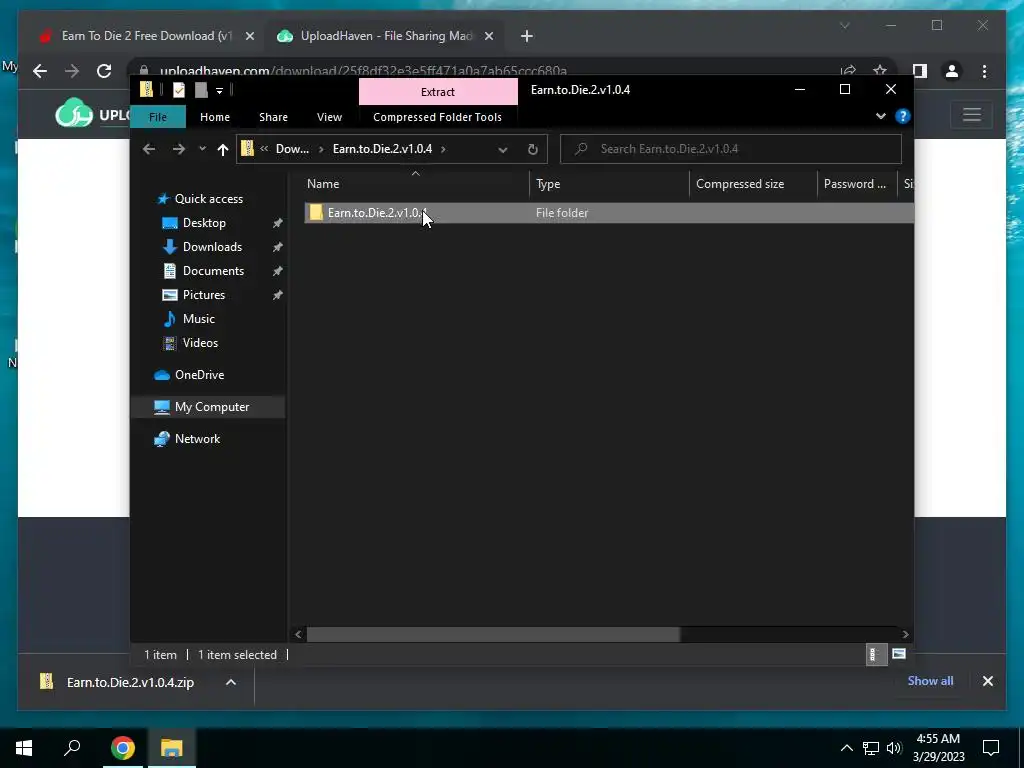Click the Search Earn.to.Die.2.v1.0.4 box
This screenshot has width=1024, height=768.
click(x=731, y=149)
